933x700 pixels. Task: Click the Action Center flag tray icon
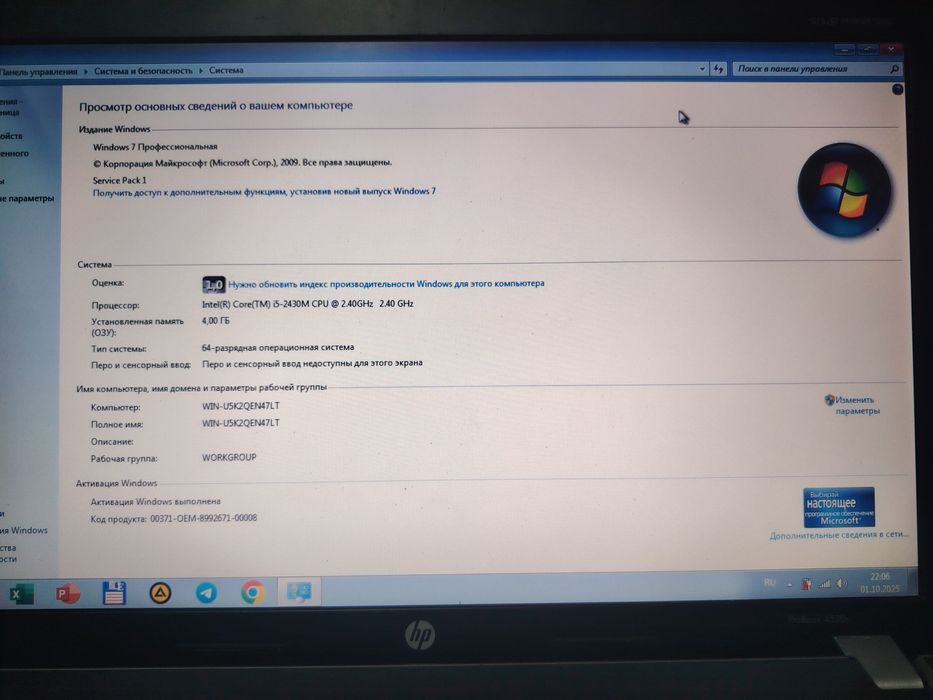pos(806,585)
